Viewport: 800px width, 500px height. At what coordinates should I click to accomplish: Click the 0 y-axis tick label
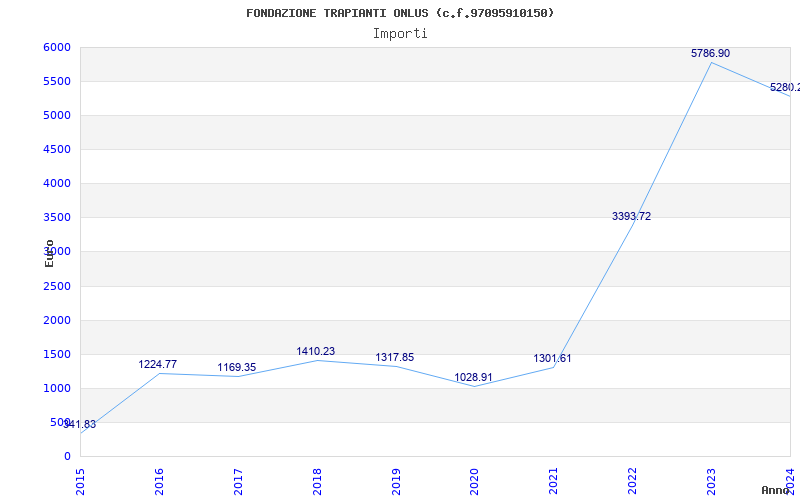click(67, 457)
